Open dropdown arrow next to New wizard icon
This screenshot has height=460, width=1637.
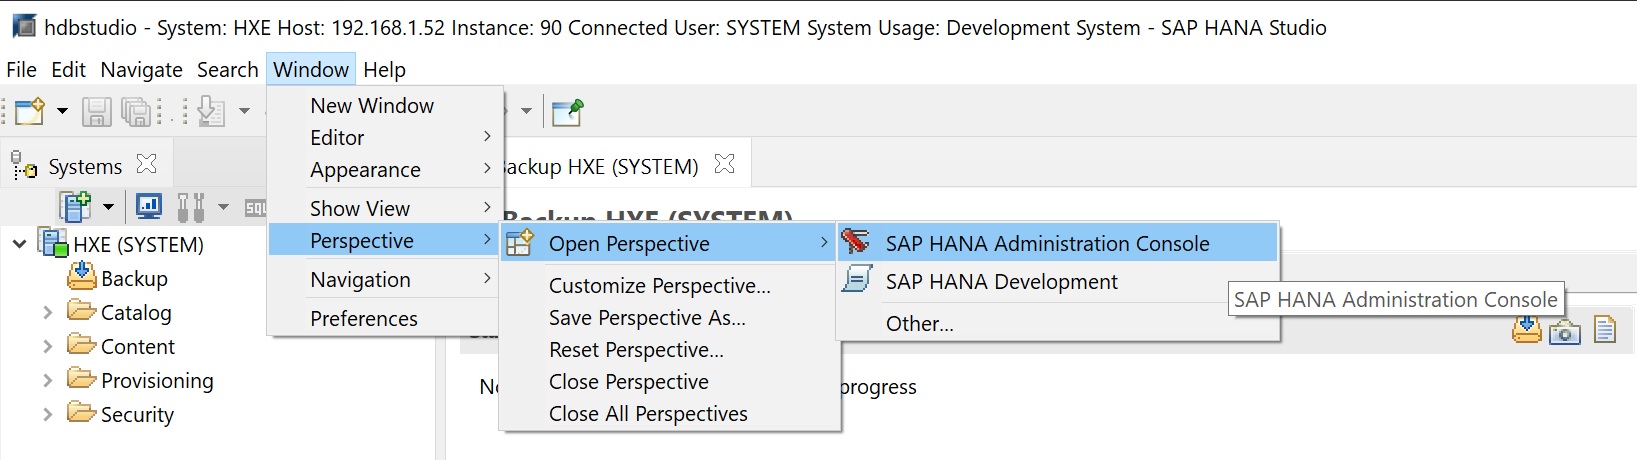pos(62,111)
